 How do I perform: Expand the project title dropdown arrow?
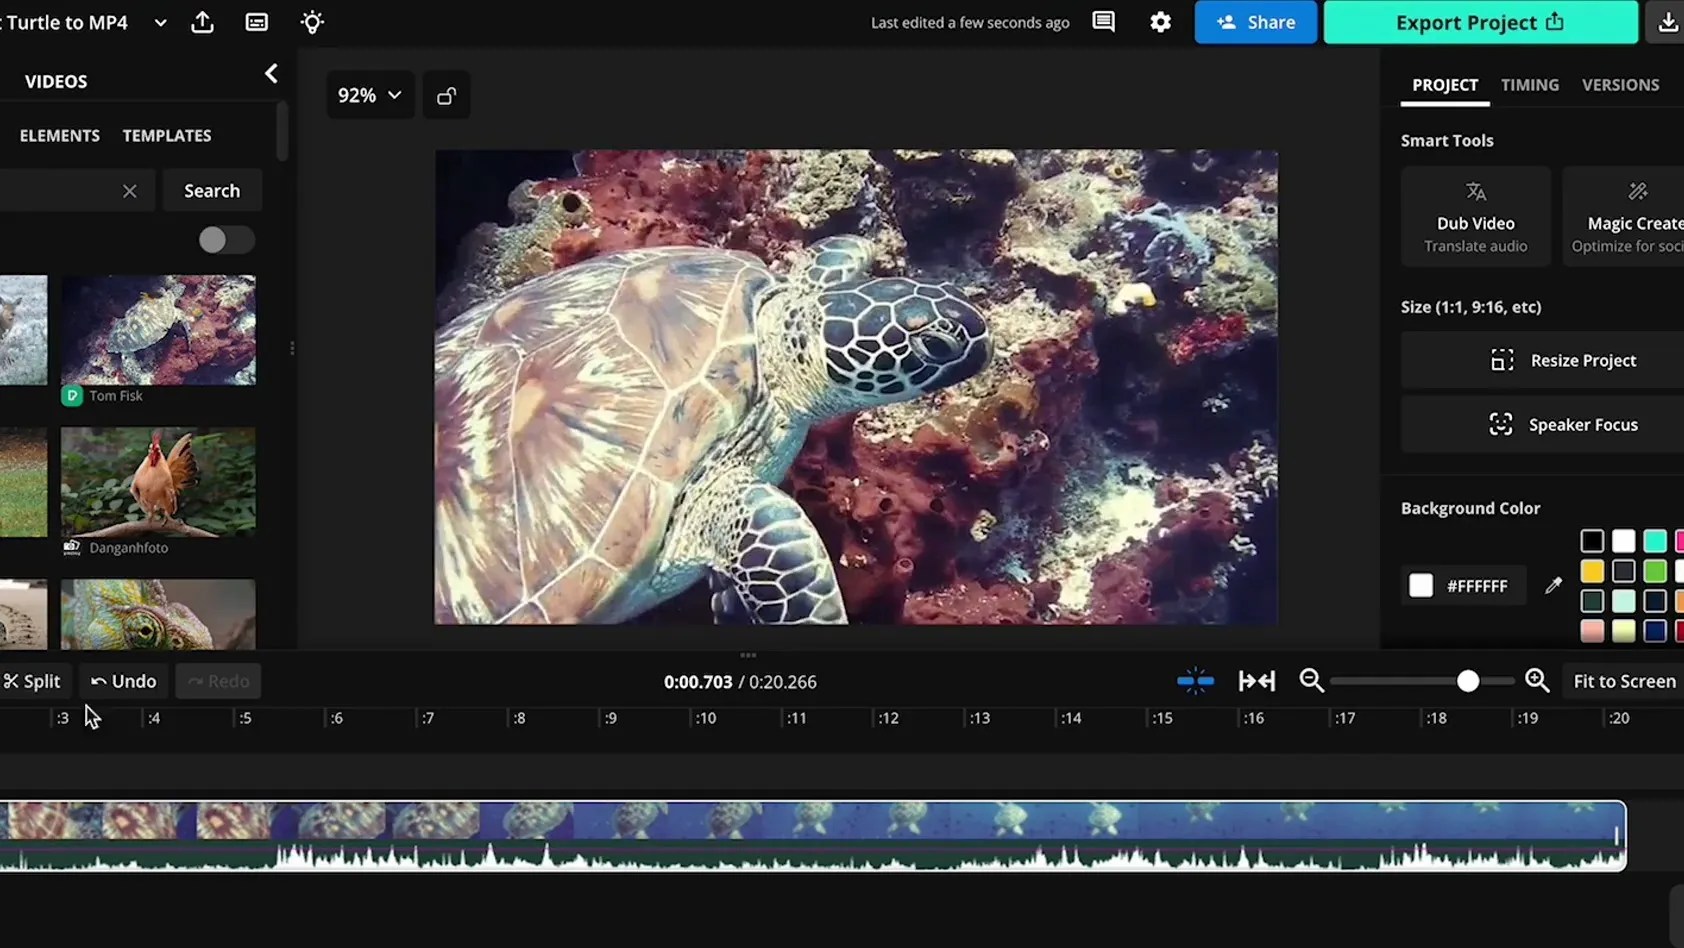point(160,22)
